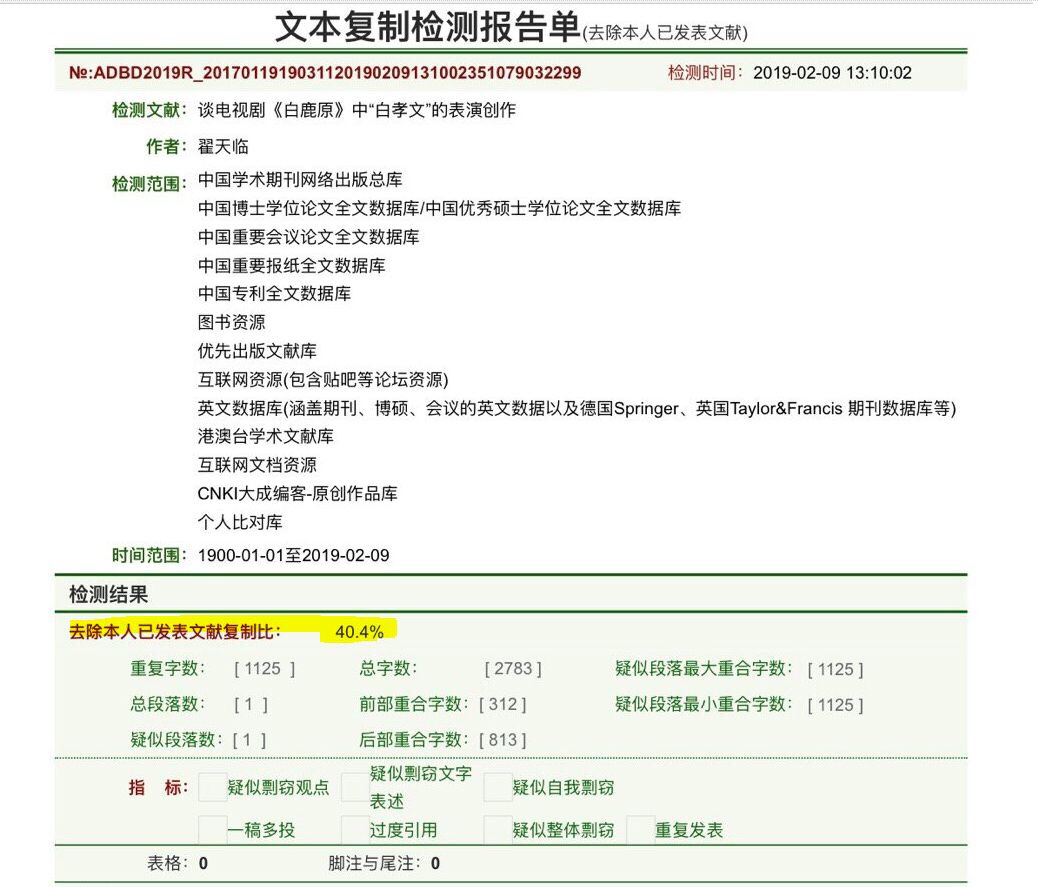Click the 疑似段落数 value 1
1039x887 pixels.
249,739
